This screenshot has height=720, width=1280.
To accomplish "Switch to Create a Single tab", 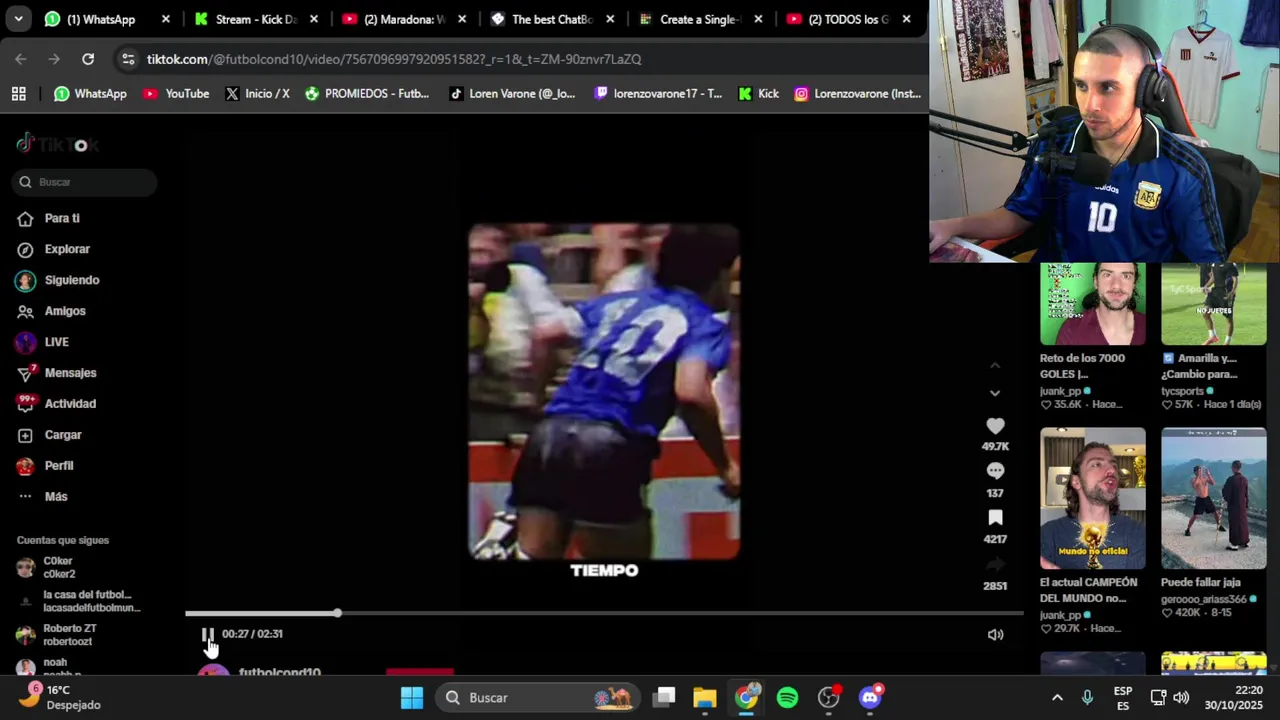I will [700, 19].
